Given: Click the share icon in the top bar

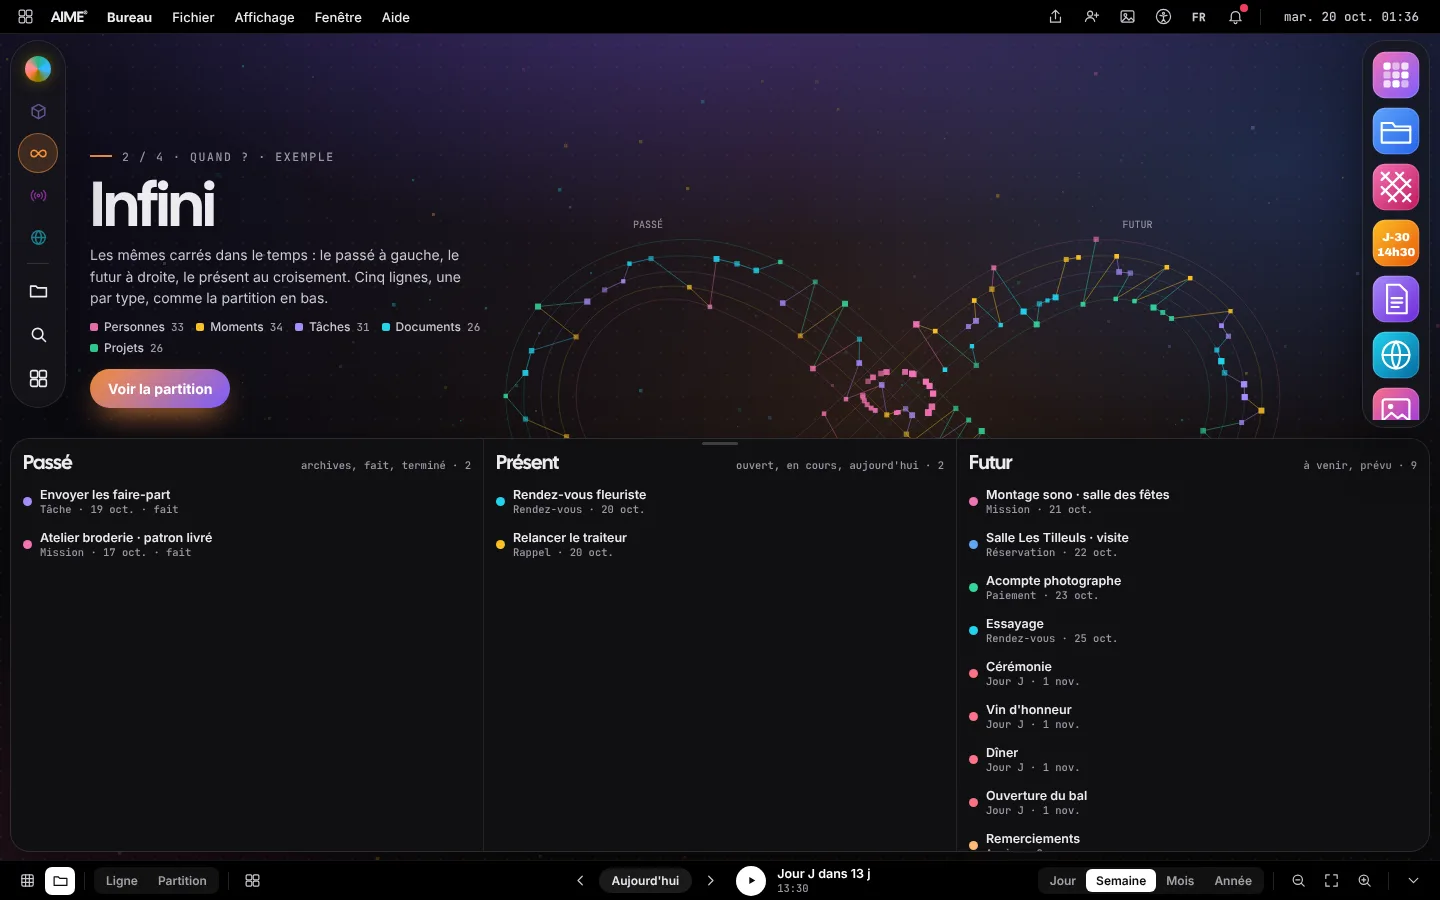Looking at the screenshot, I should click(x=1055, y=17).
